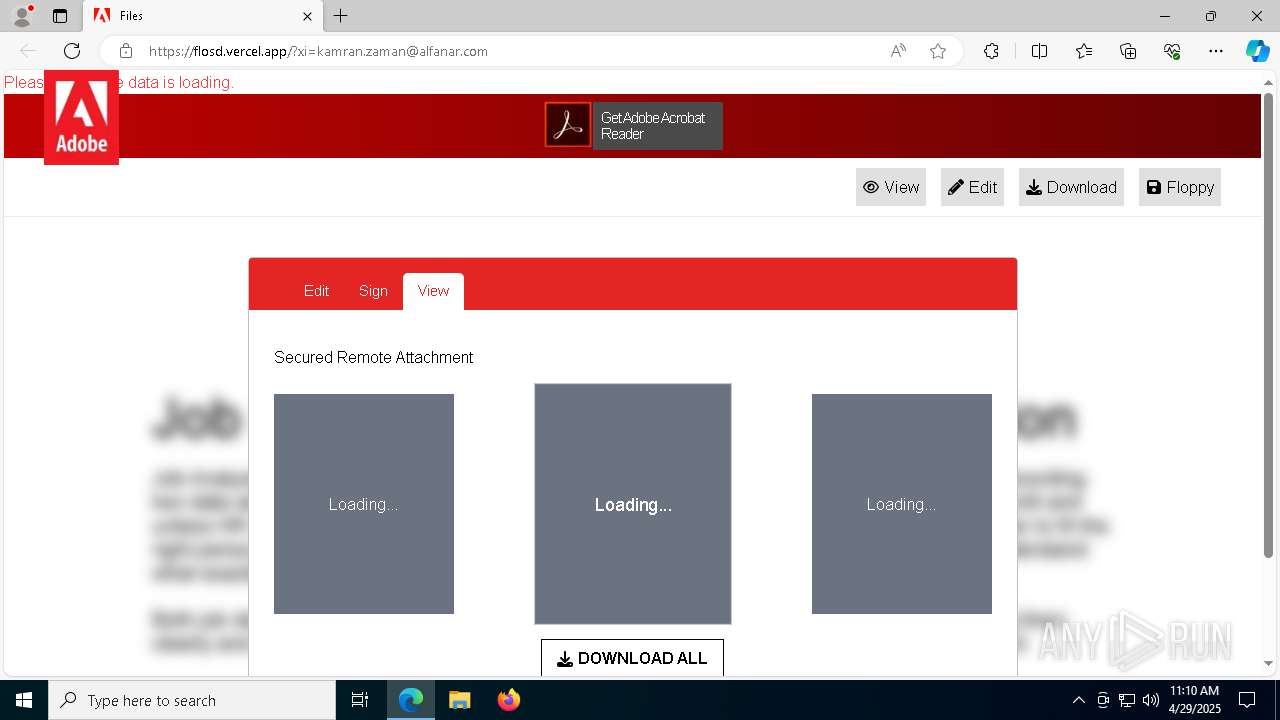Click the Download button in top toolbar
The height and width of the screenshot is (720, 1280).
pyautogui.click(x=1071, y=187)
